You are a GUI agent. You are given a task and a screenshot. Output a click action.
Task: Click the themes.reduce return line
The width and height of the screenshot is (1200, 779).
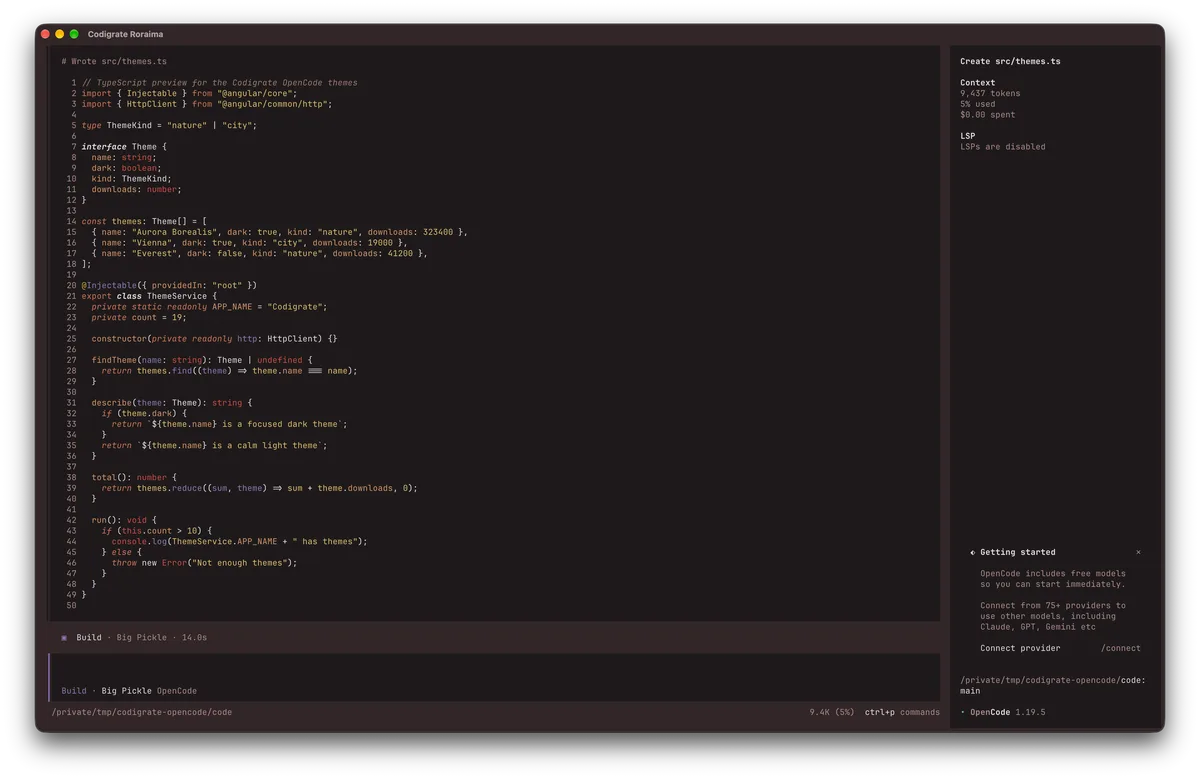pos(259,488)
